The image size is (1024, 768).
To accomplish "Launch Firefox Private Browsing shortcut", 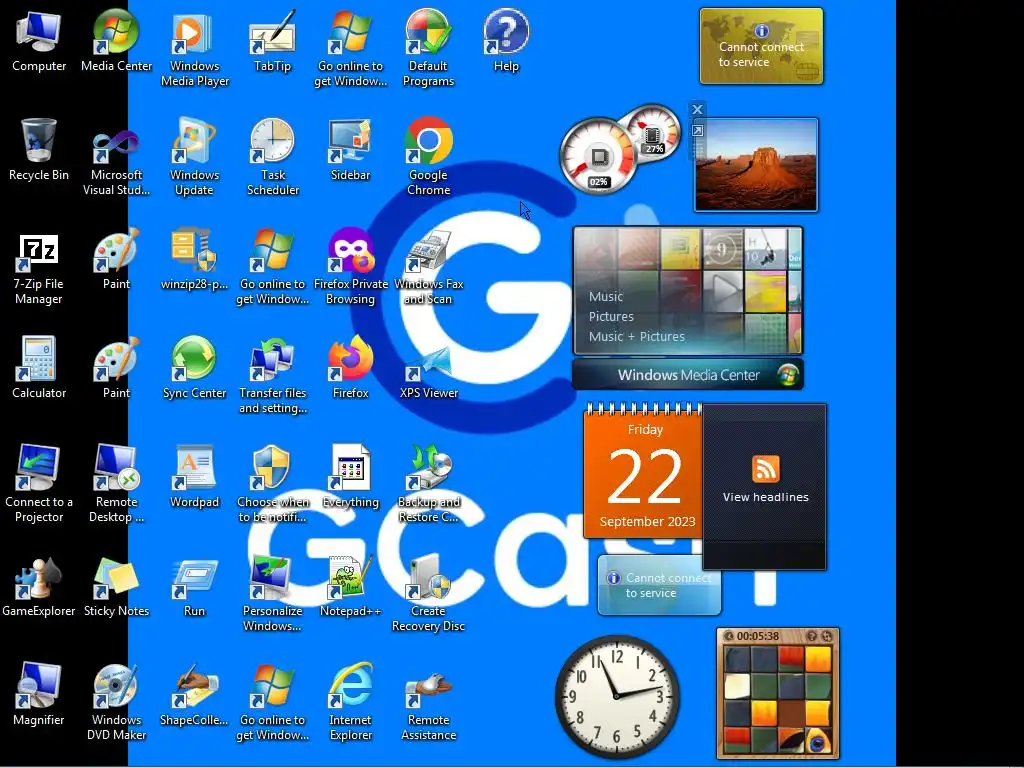I will click(351, 268).
